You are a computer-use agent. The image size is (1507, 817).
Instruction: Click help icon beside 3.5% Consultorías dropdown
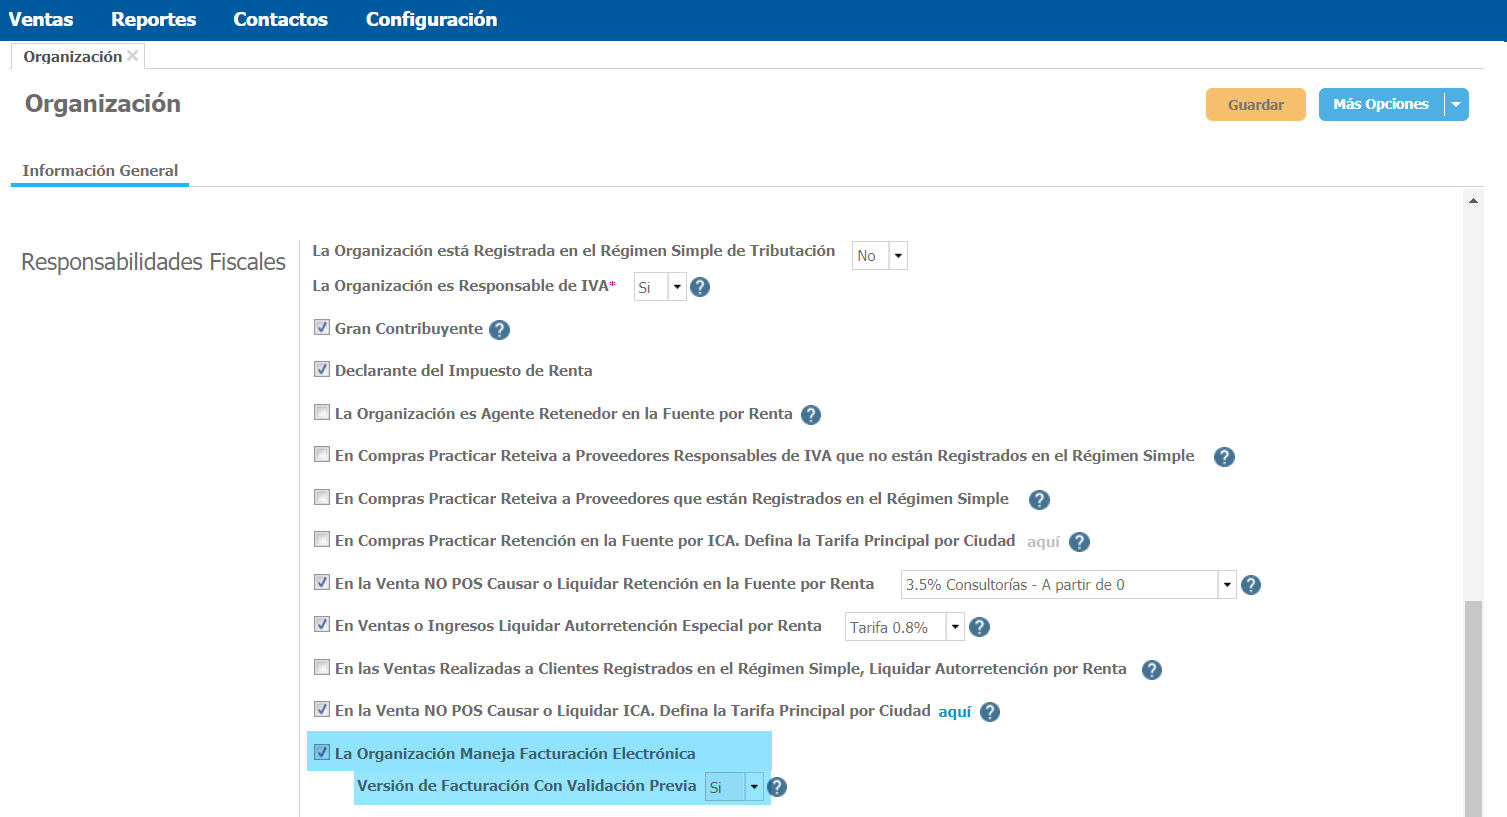pos(1251,585)
